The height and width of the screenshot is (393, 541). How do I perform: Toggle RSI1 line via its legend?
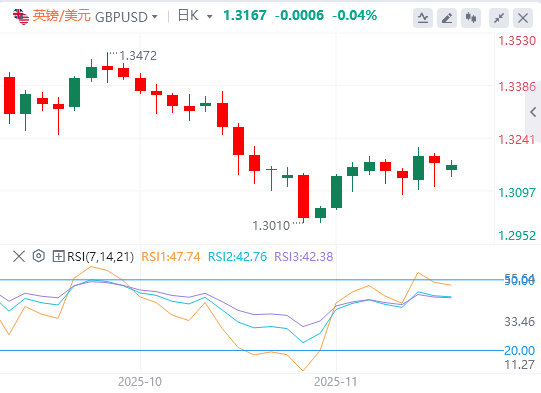coord(171,257)
